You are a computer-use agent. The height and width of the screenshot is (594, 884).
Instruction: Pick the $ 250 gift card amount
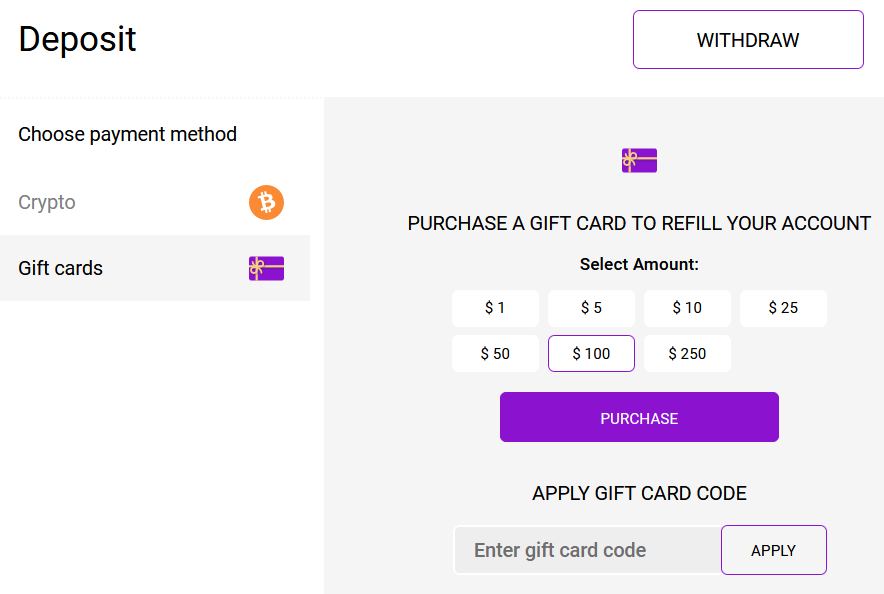(x=687, y=354)
